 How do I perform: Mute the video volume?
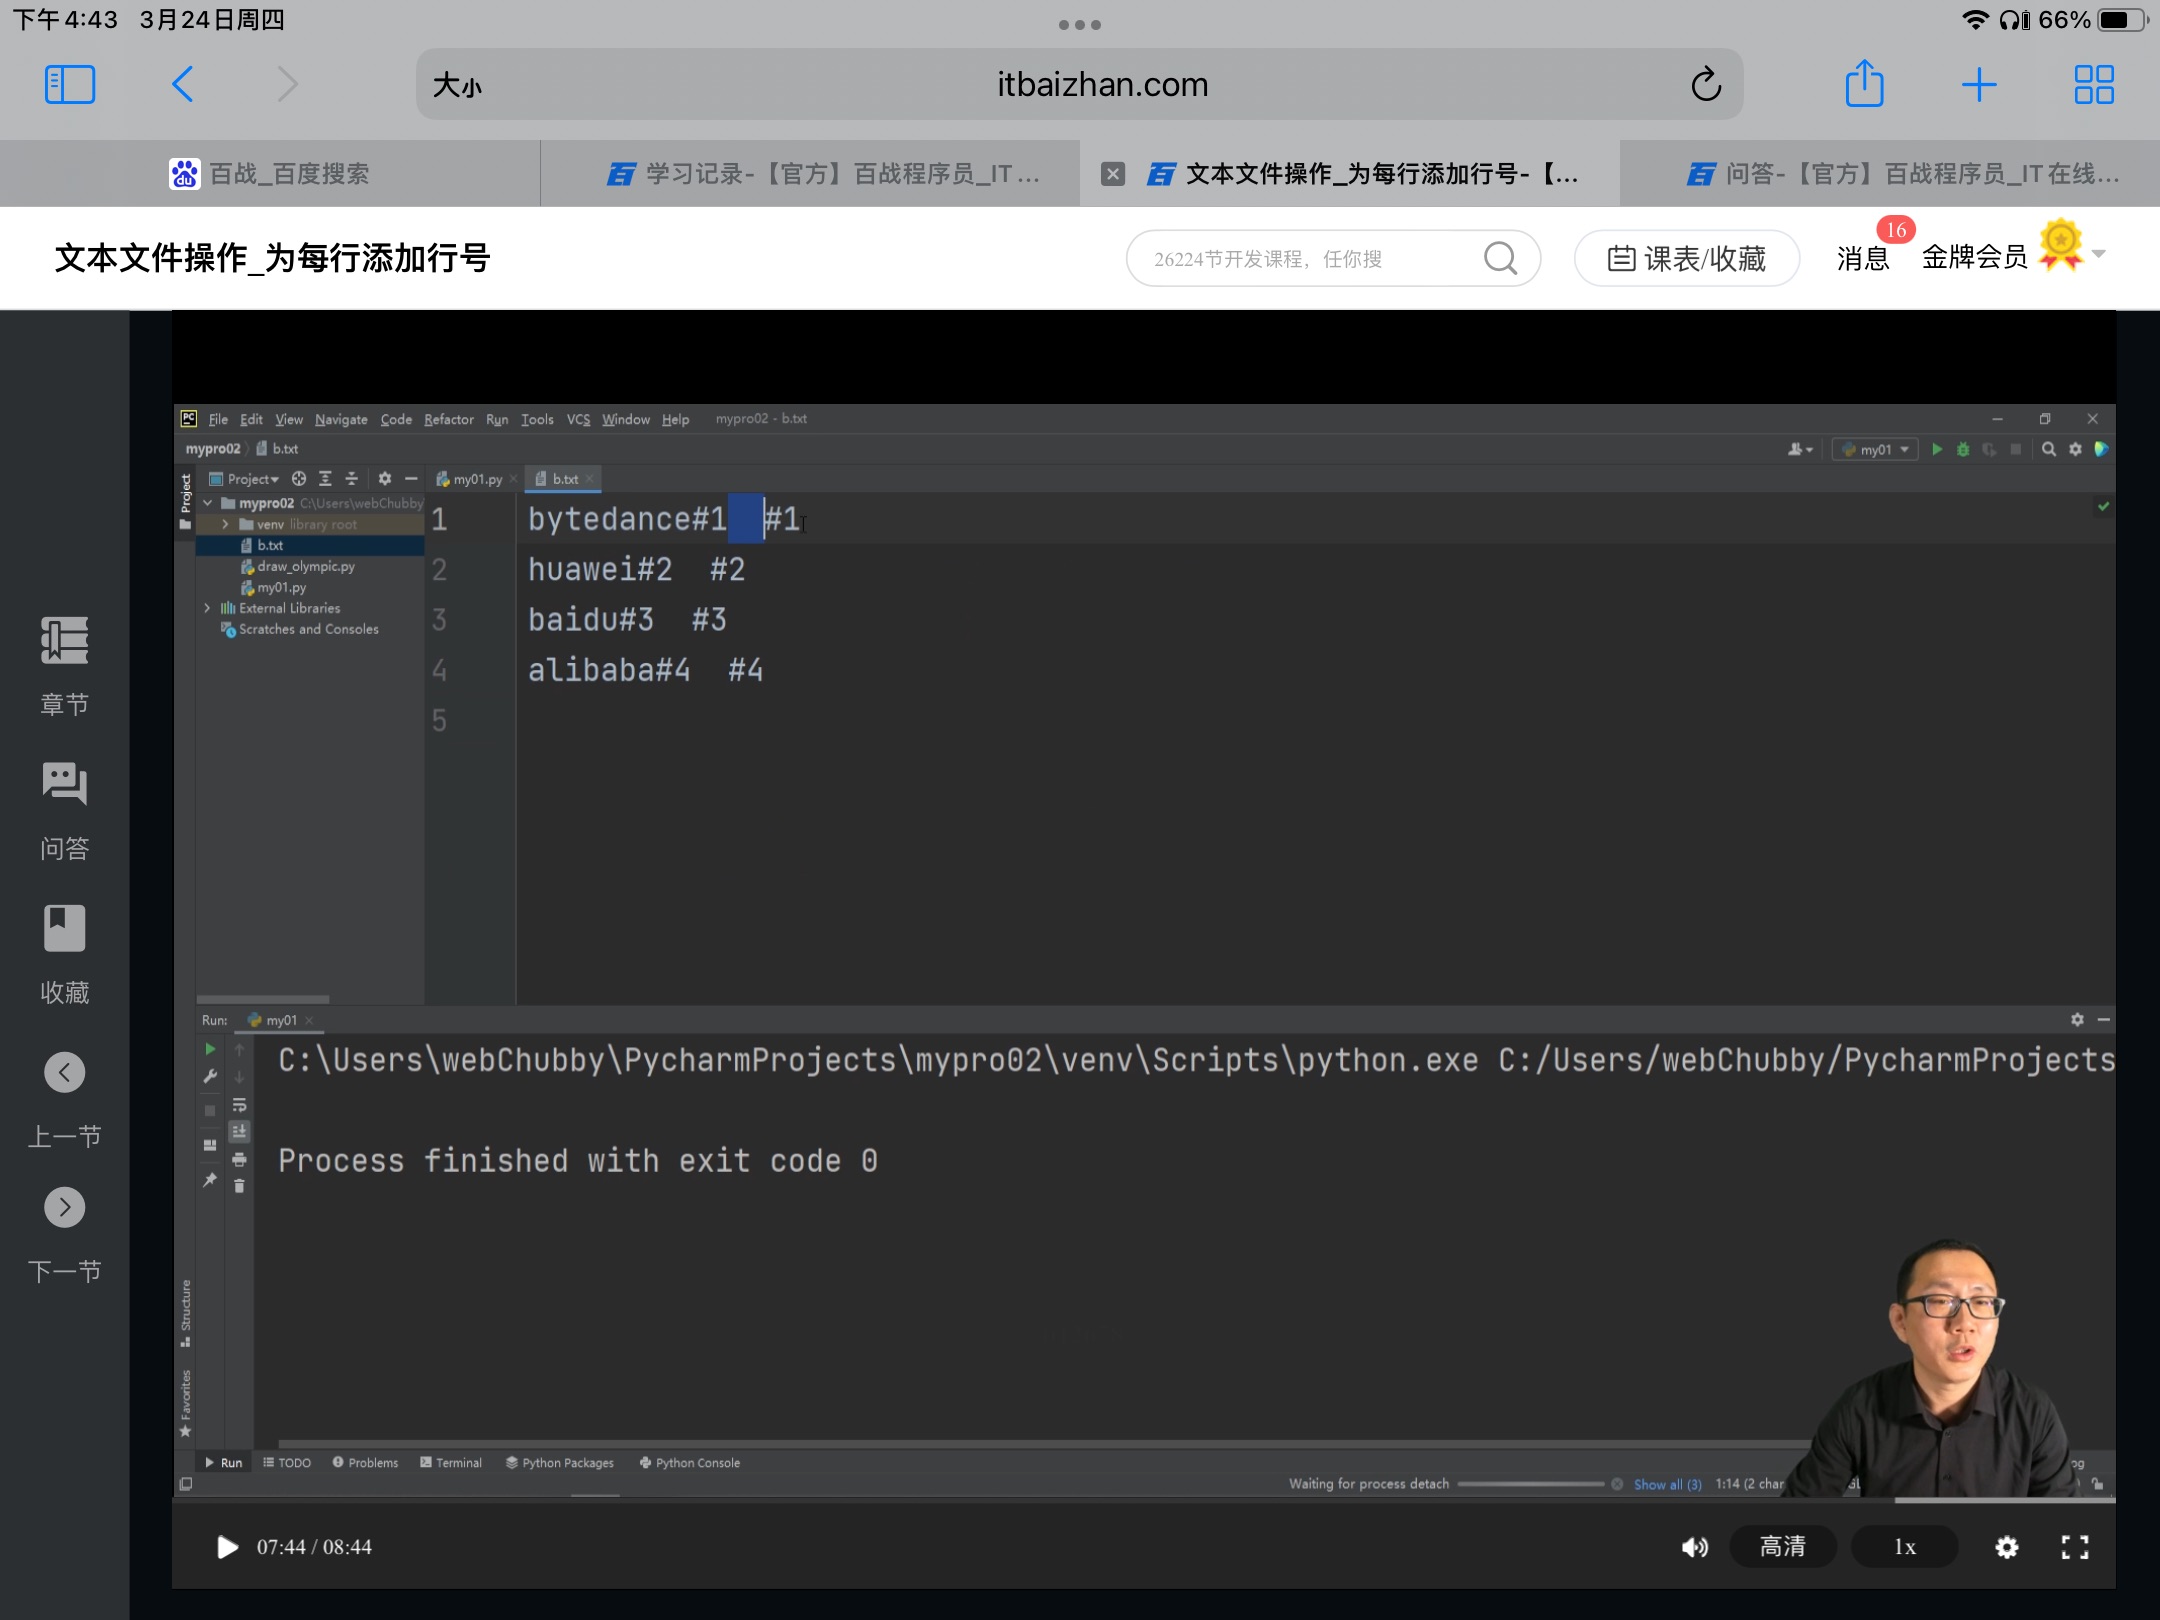[x=1694, y=1547]
